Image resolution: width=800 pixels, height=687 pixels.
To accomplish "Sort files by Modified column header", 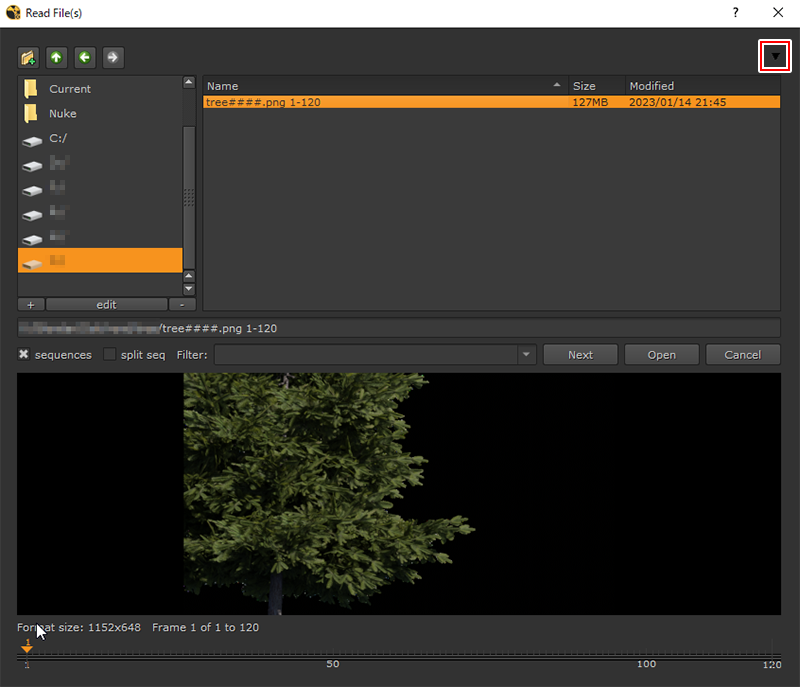I will click(700, 86).
